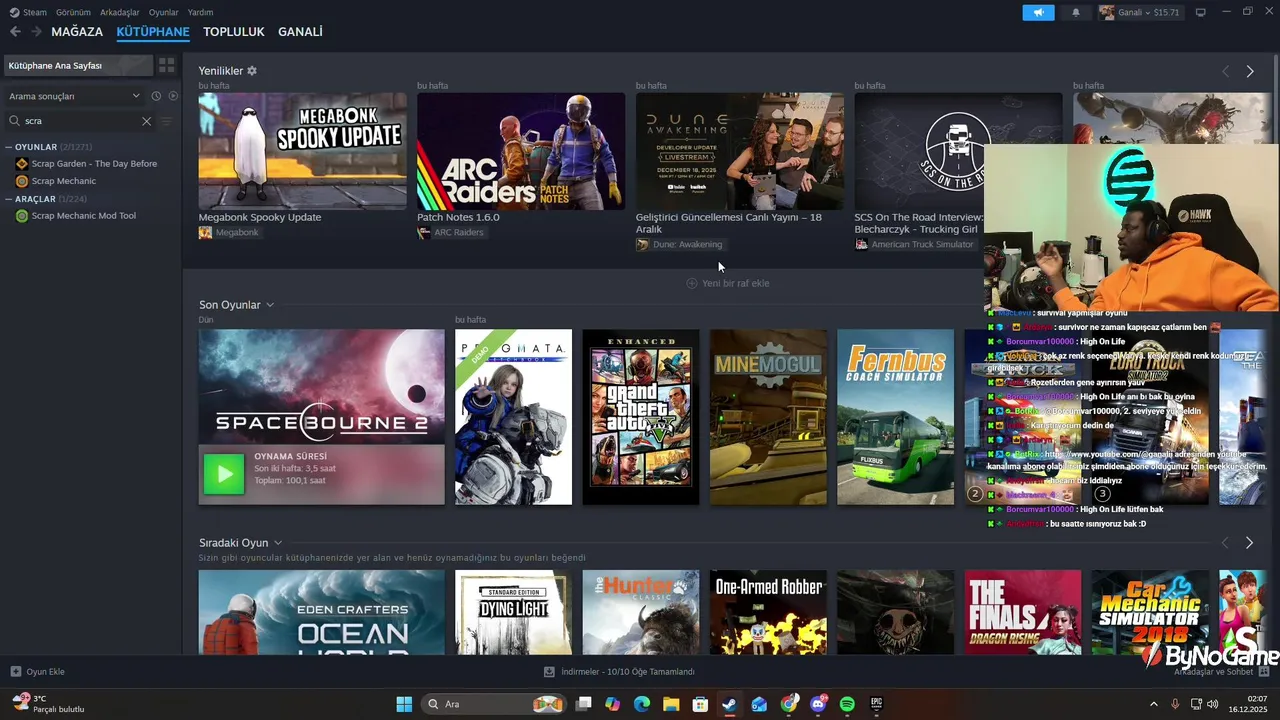Open the Steam announcements megaphone button
Viewport: 1280px width, 720px height.
point(1038,12)
